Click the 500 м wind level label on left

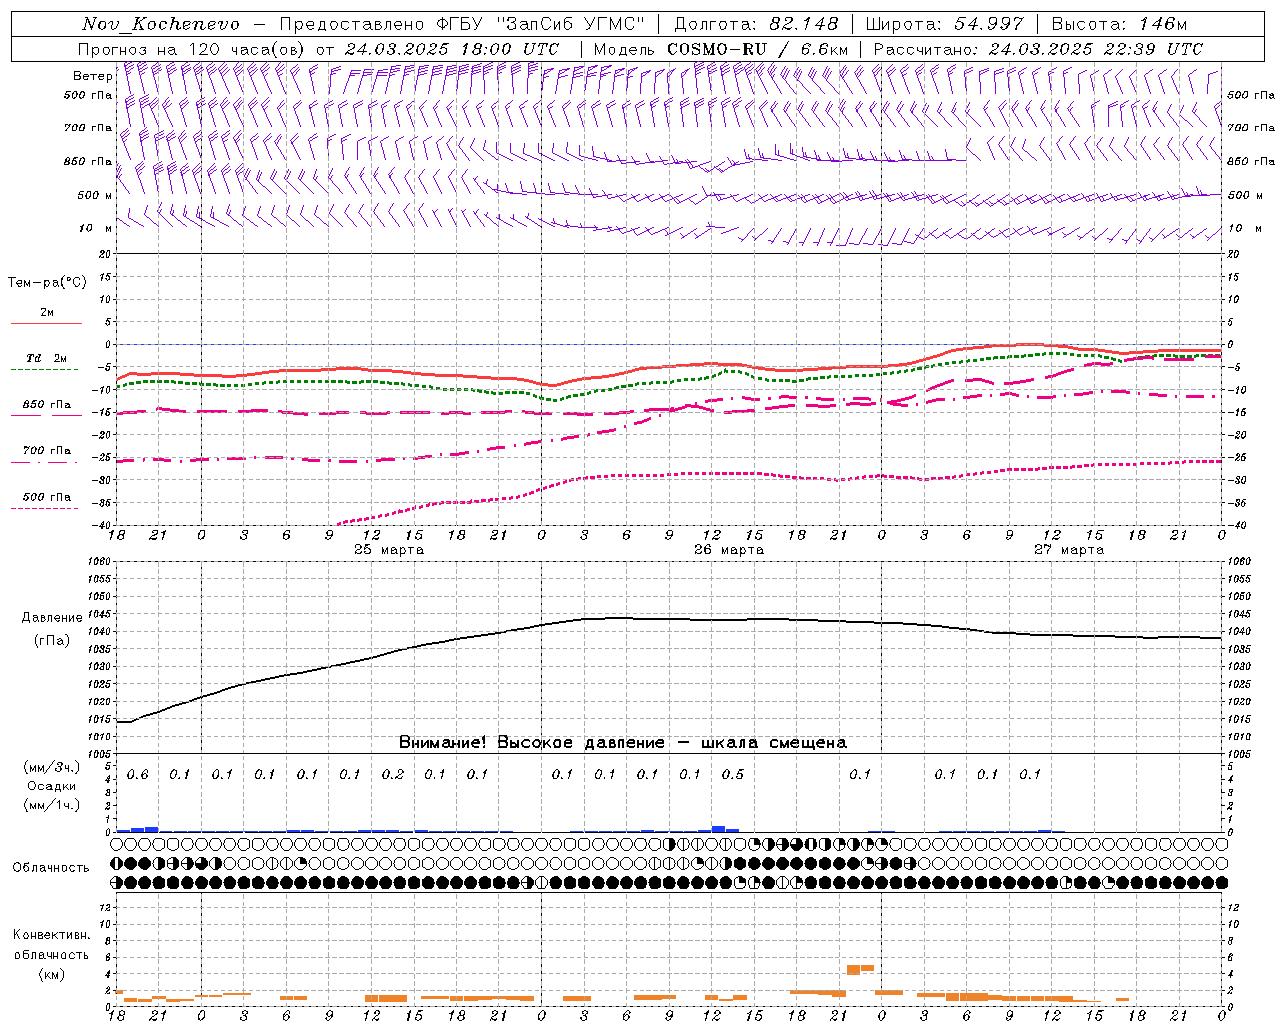[x=95, y=195]
